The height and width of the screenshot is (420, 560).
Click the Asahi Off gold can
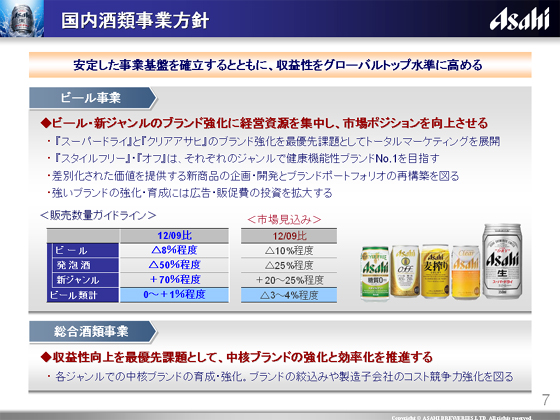pos(405,271)
